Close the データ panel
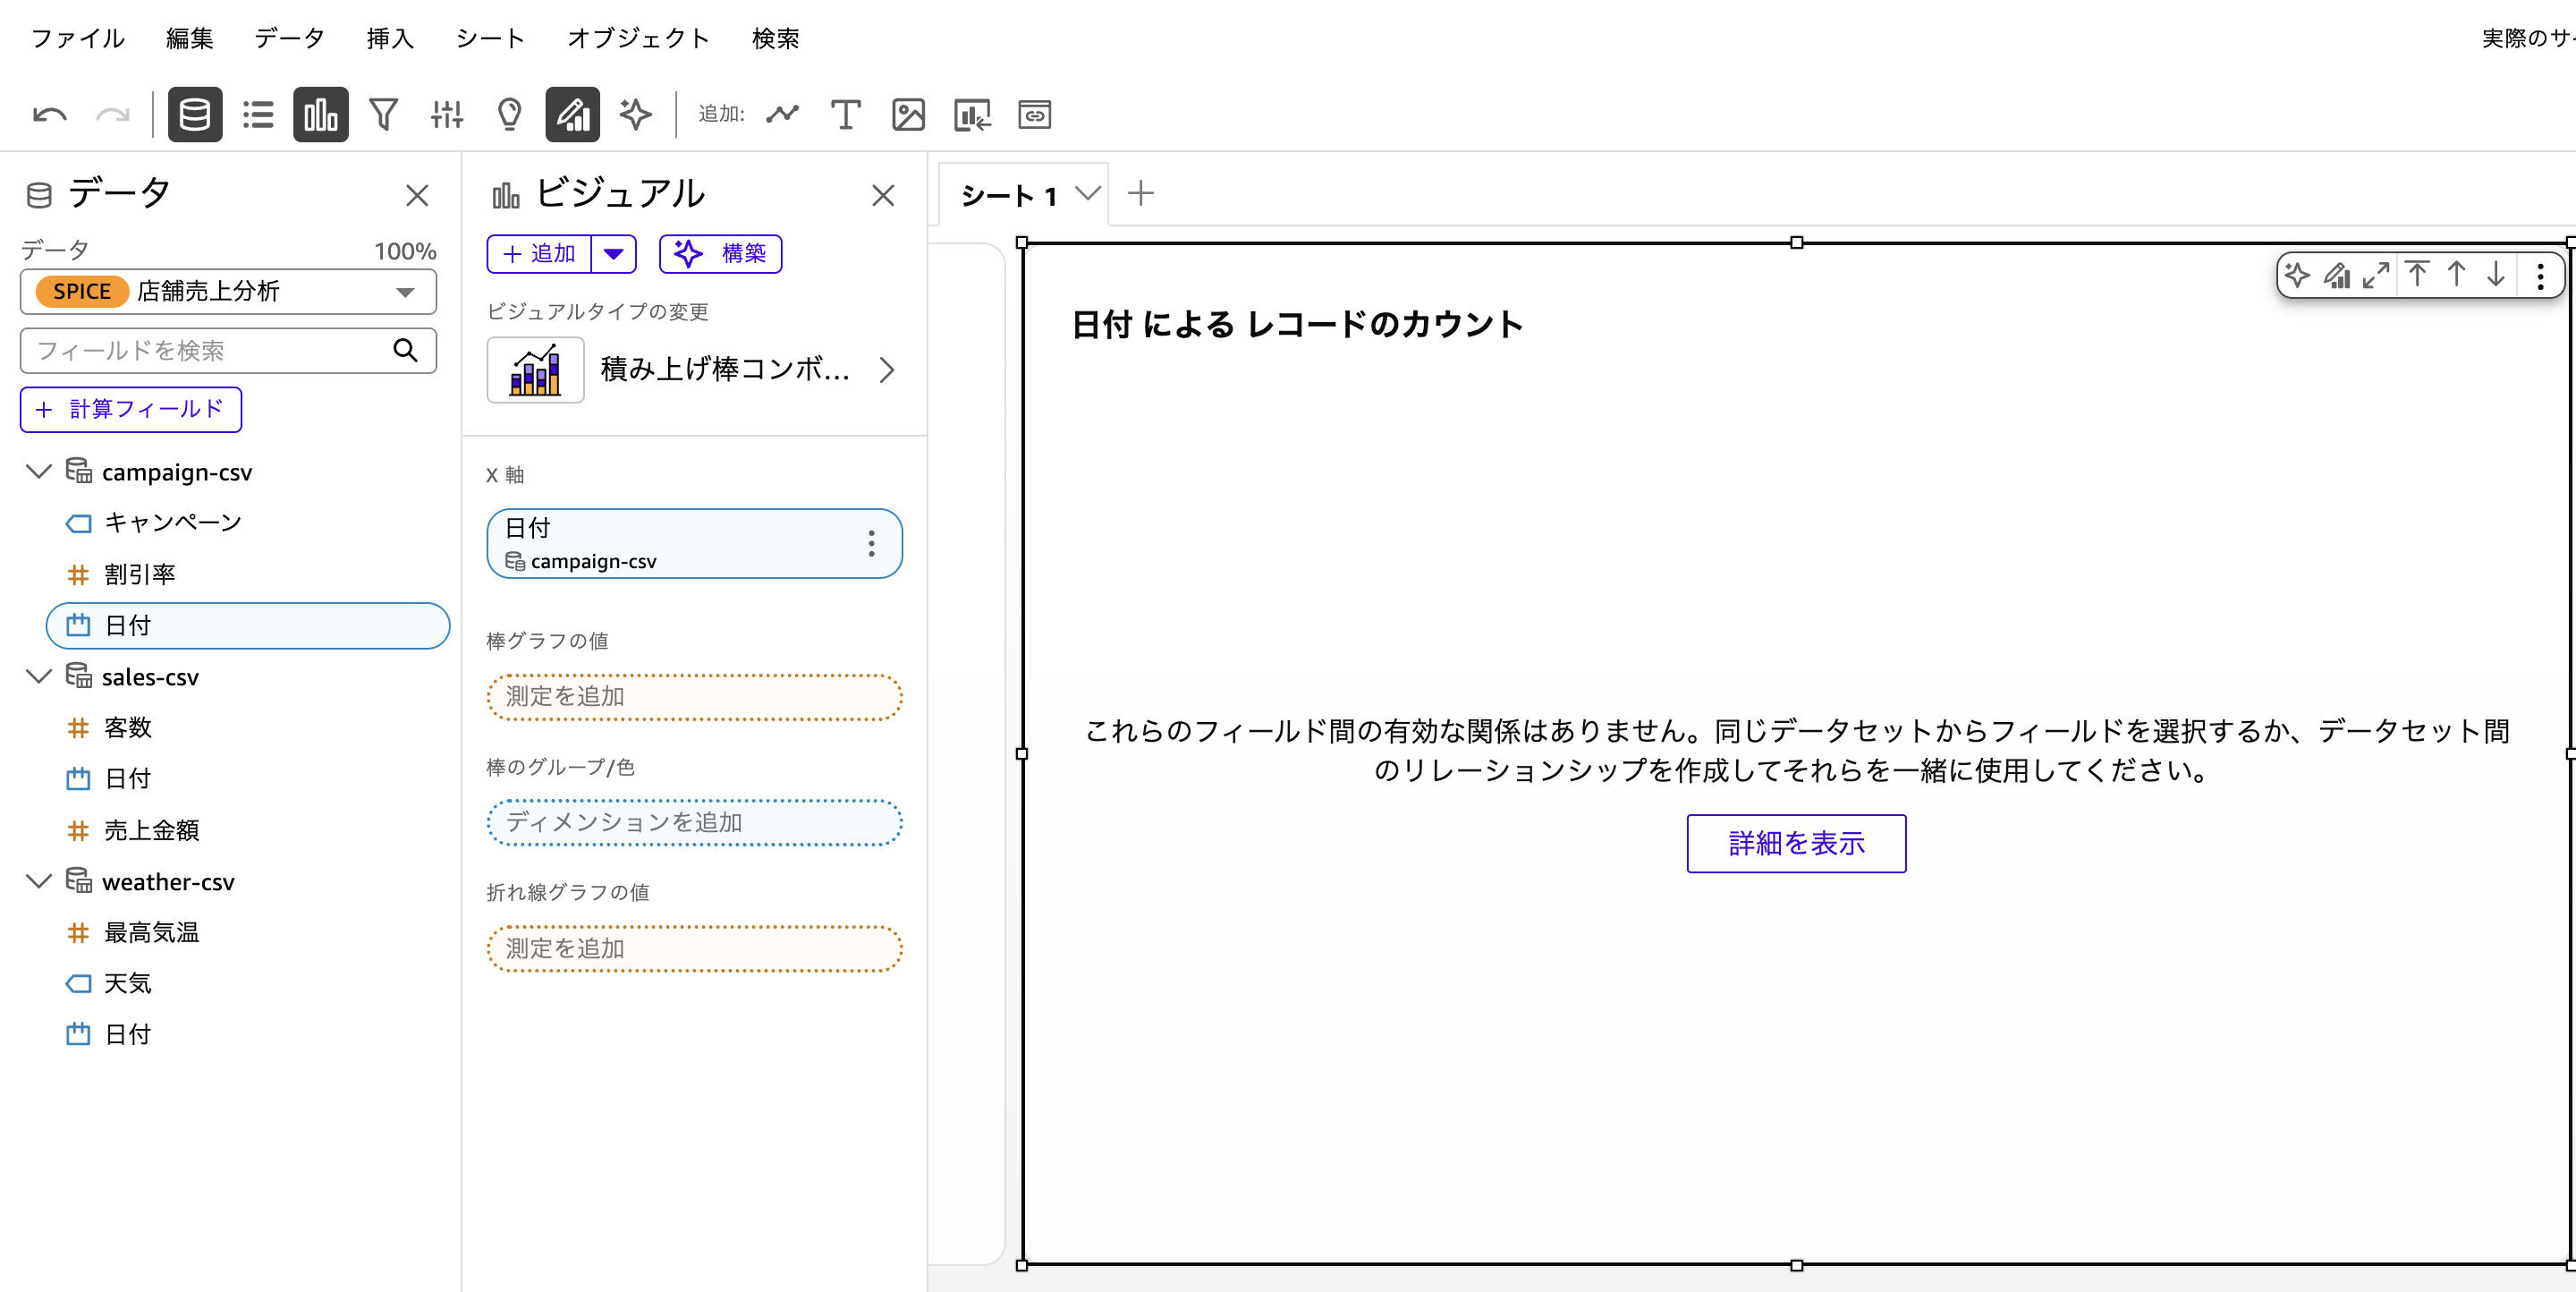 coord(417,195)
